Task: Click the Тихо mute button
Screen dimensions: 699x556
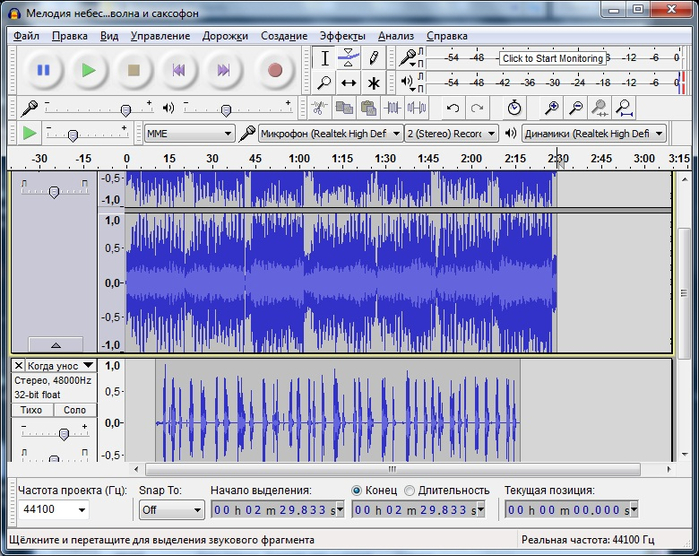Action: click(x=32, y=410)
